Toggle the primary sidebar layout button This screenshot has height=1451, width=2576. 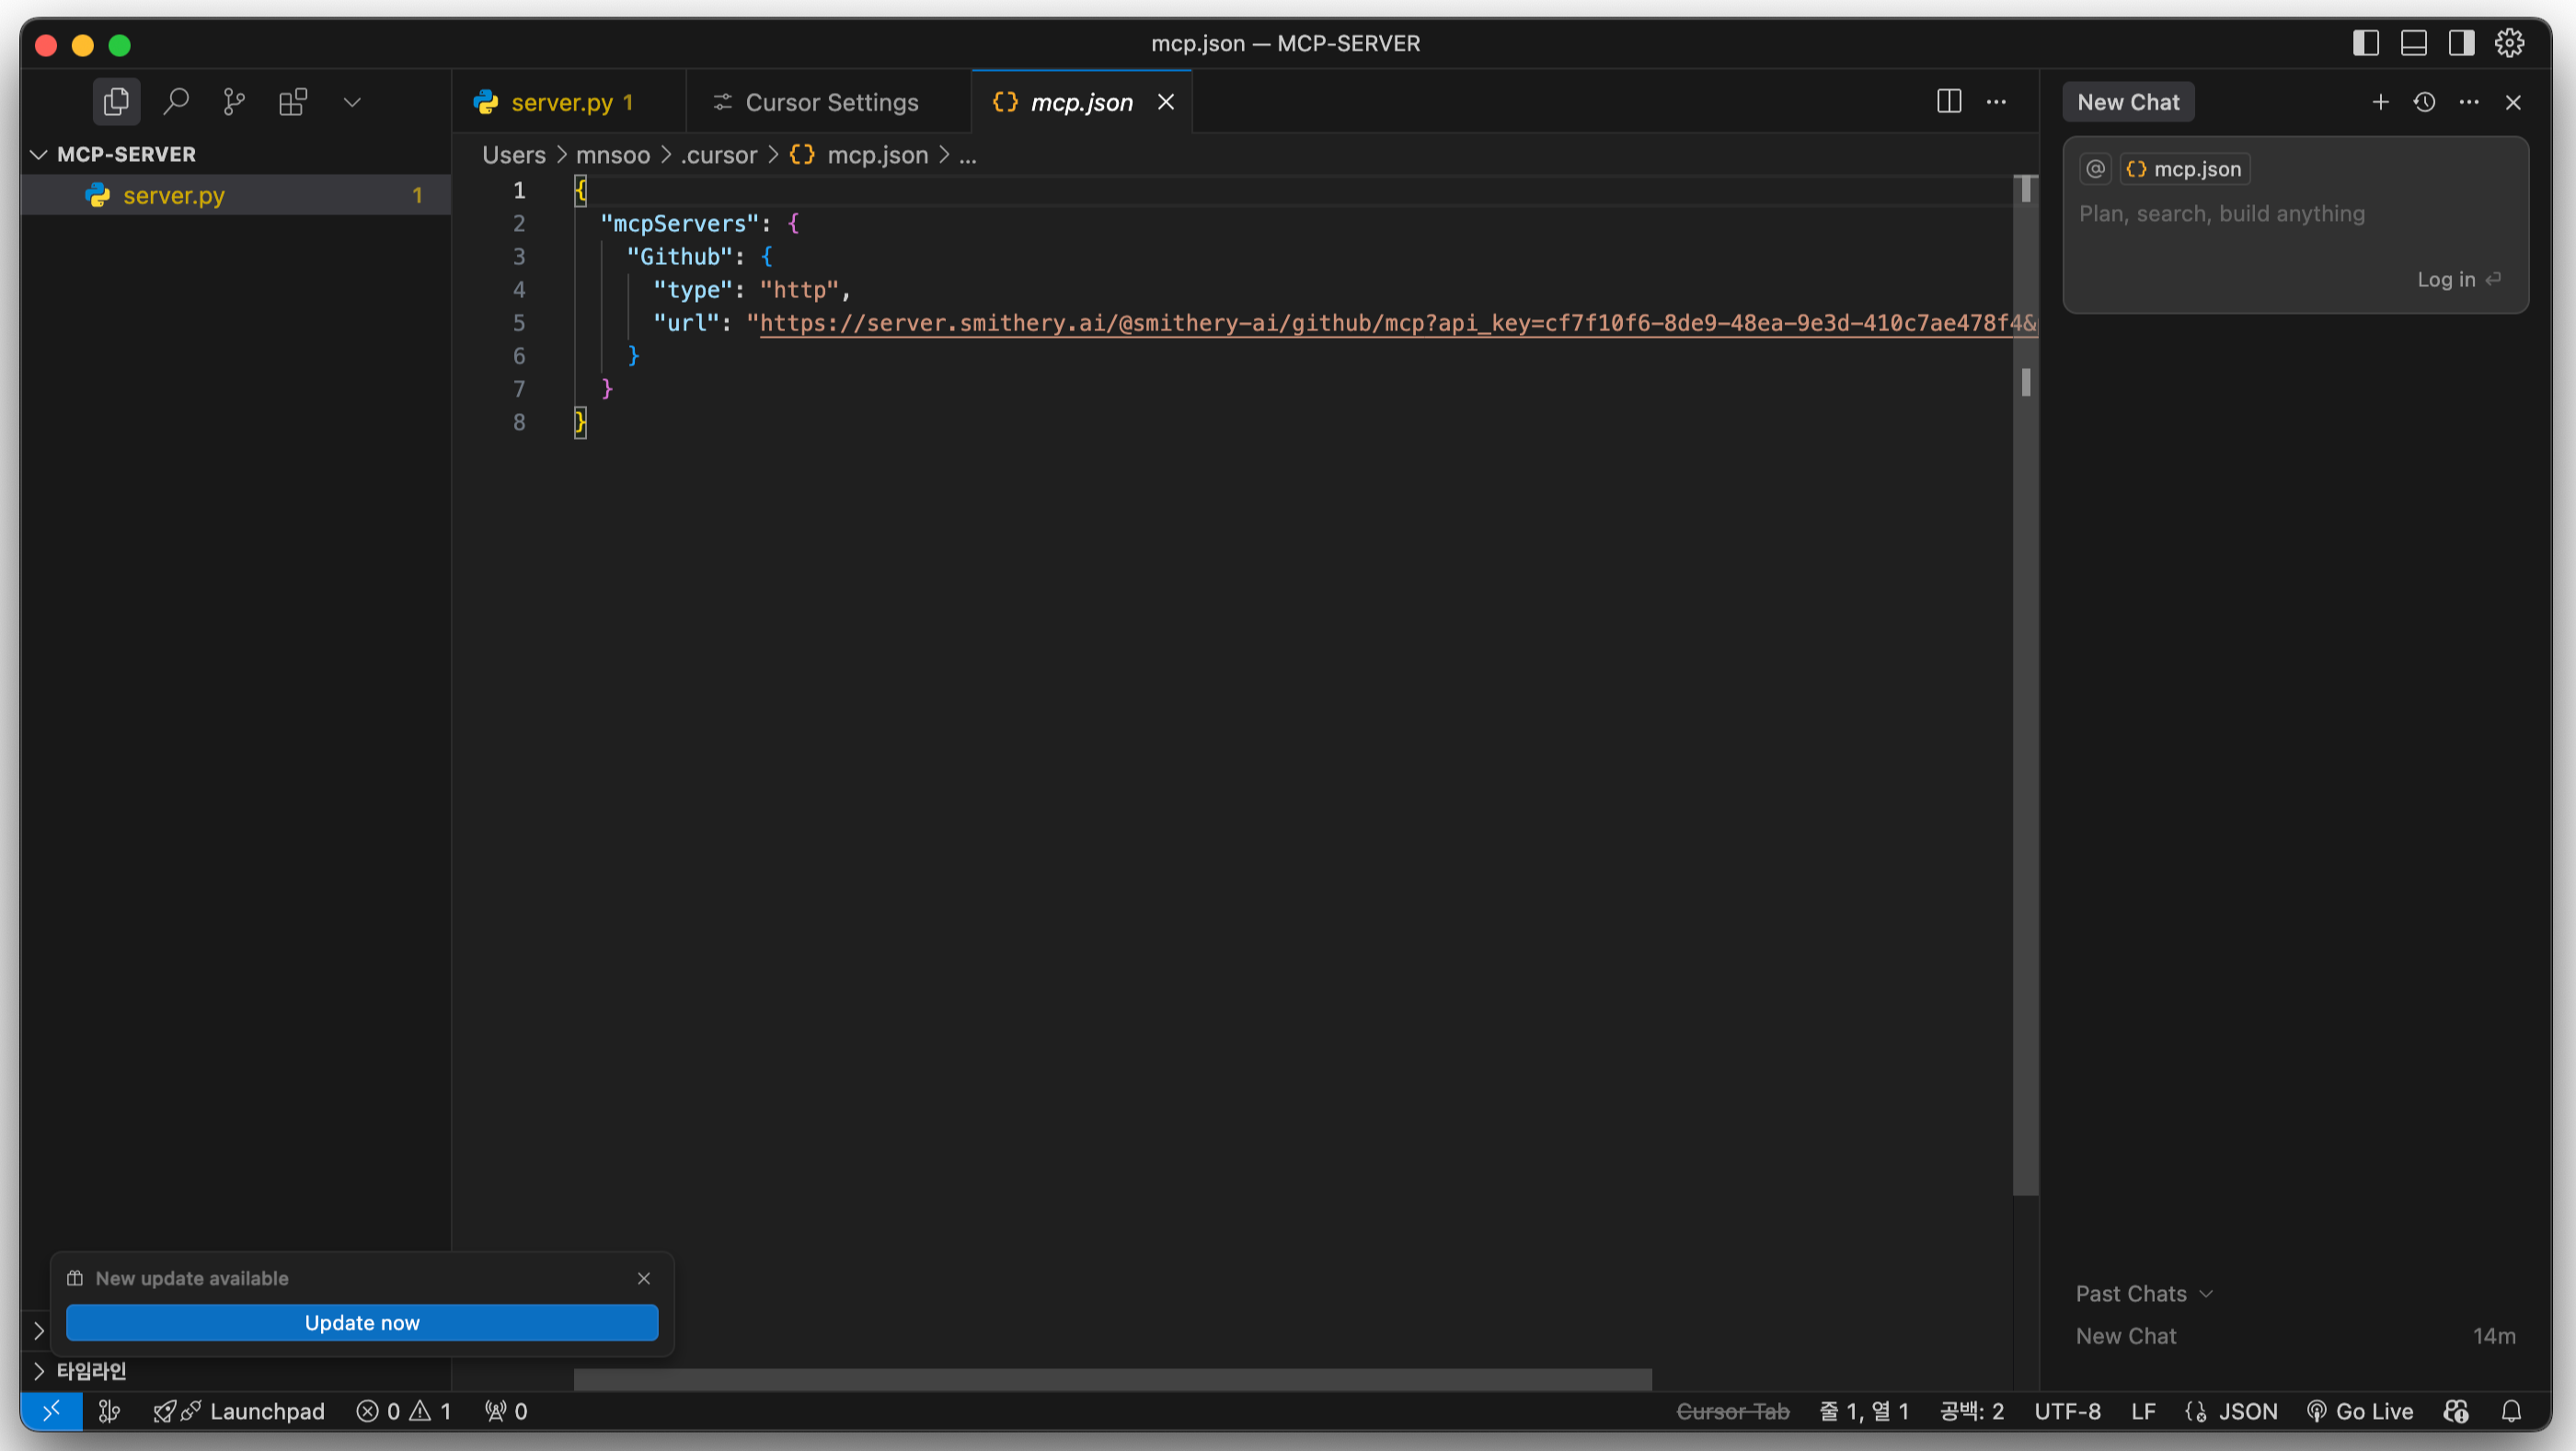[x=2365, y=43]
